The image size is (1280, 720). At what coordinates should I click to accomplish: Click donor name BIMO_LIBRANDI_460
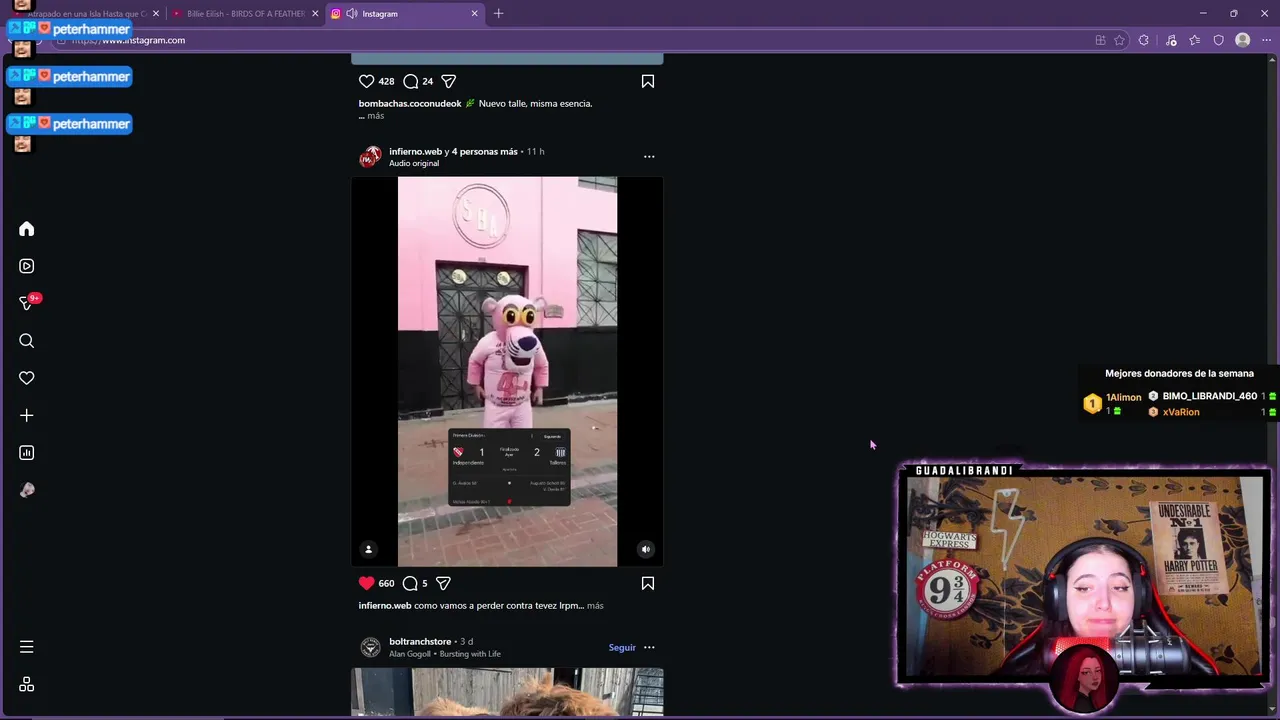(1209, 396)
